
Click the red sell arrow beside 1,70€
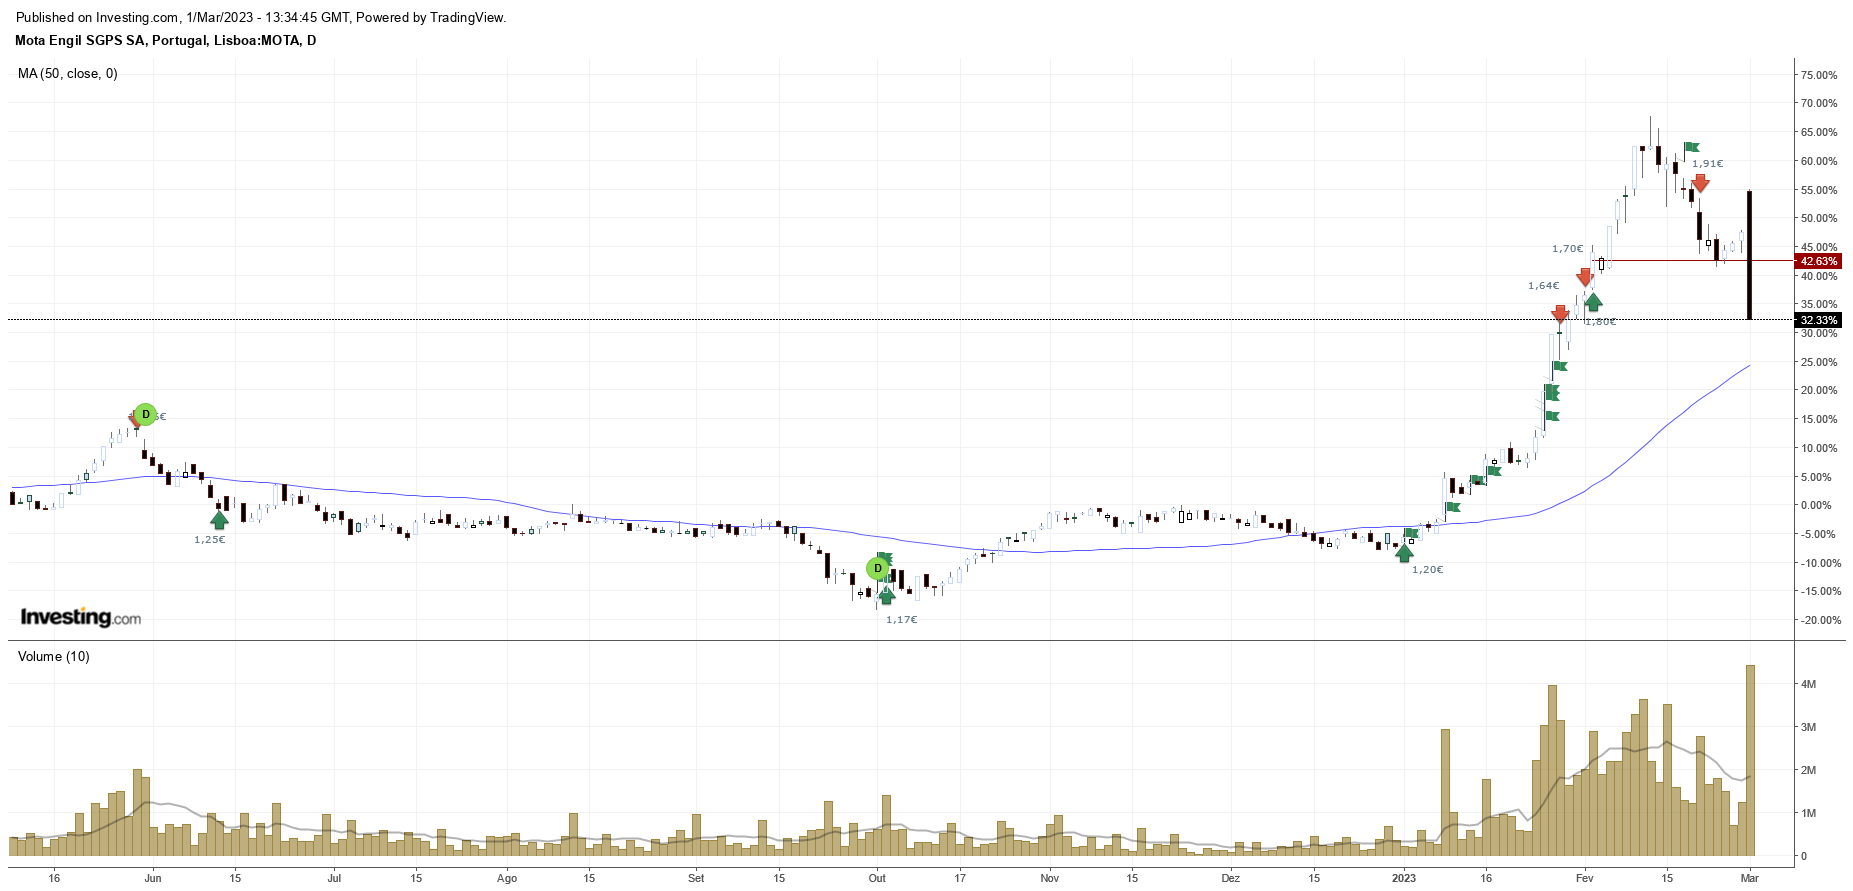(1585, 277)
